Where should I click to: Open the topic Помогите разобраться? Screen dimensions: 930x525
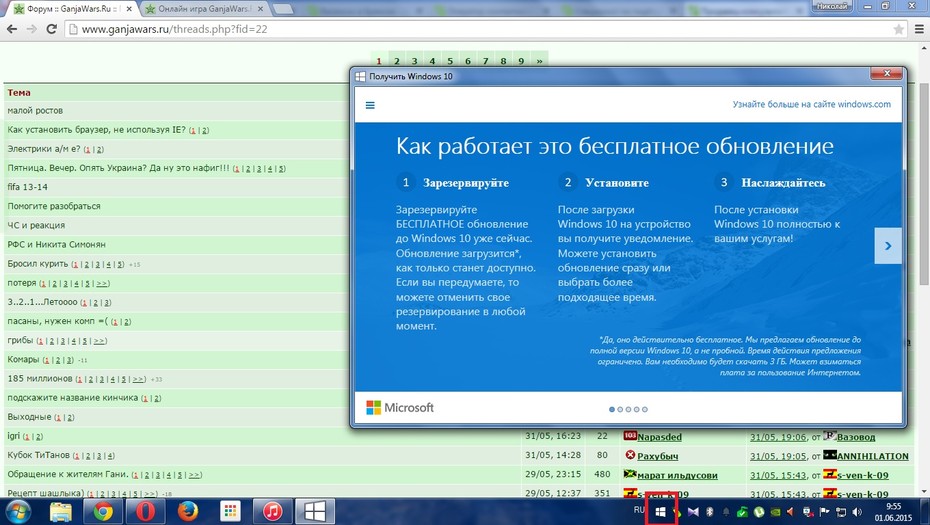(54, 206)
